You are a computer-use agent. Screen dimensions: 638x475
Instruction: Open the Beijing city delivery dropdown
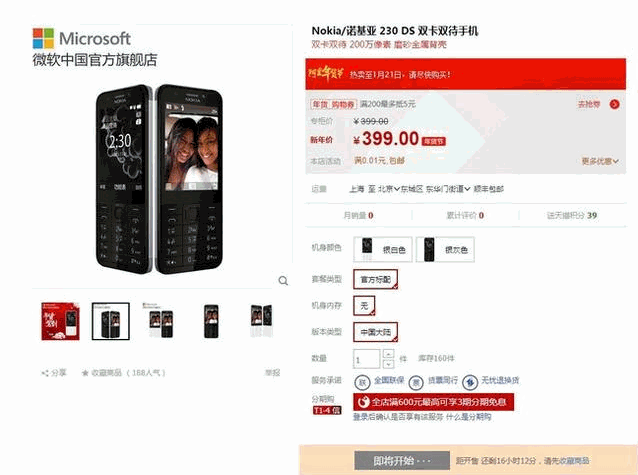tap(389, 189)
